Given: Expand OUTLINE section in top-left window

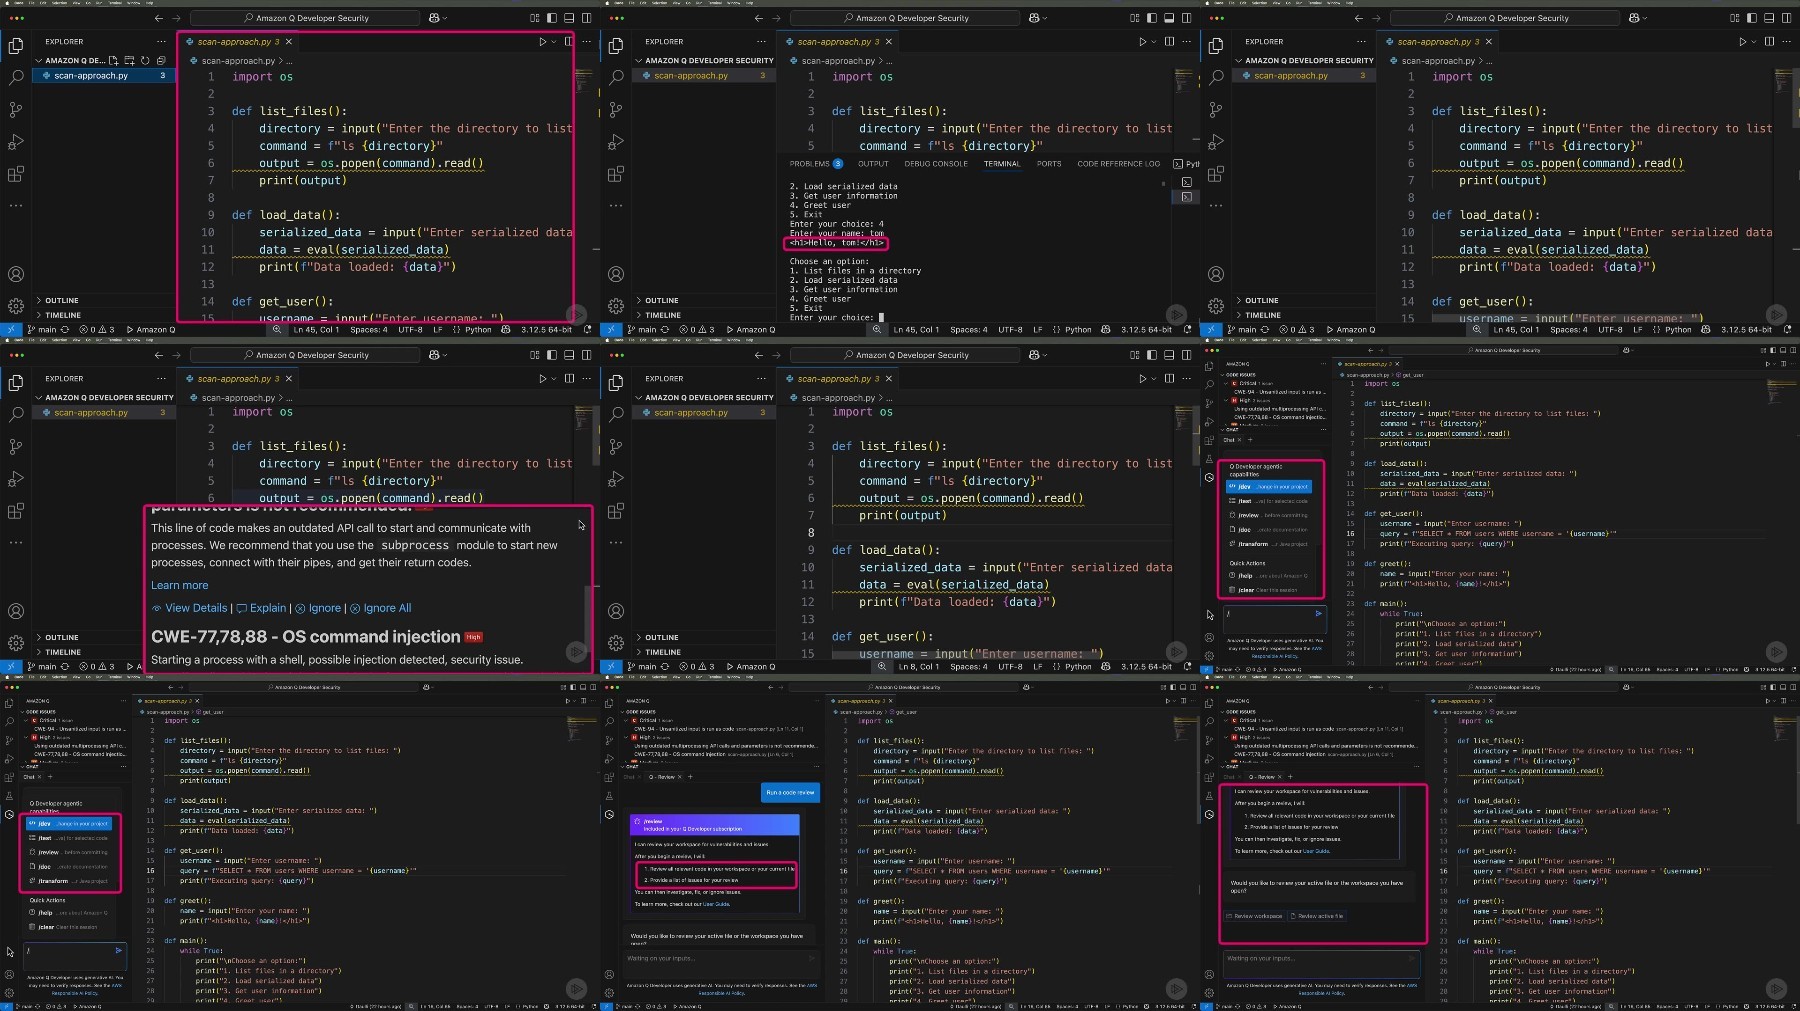Looking at the screenshot, I should 104,300.
